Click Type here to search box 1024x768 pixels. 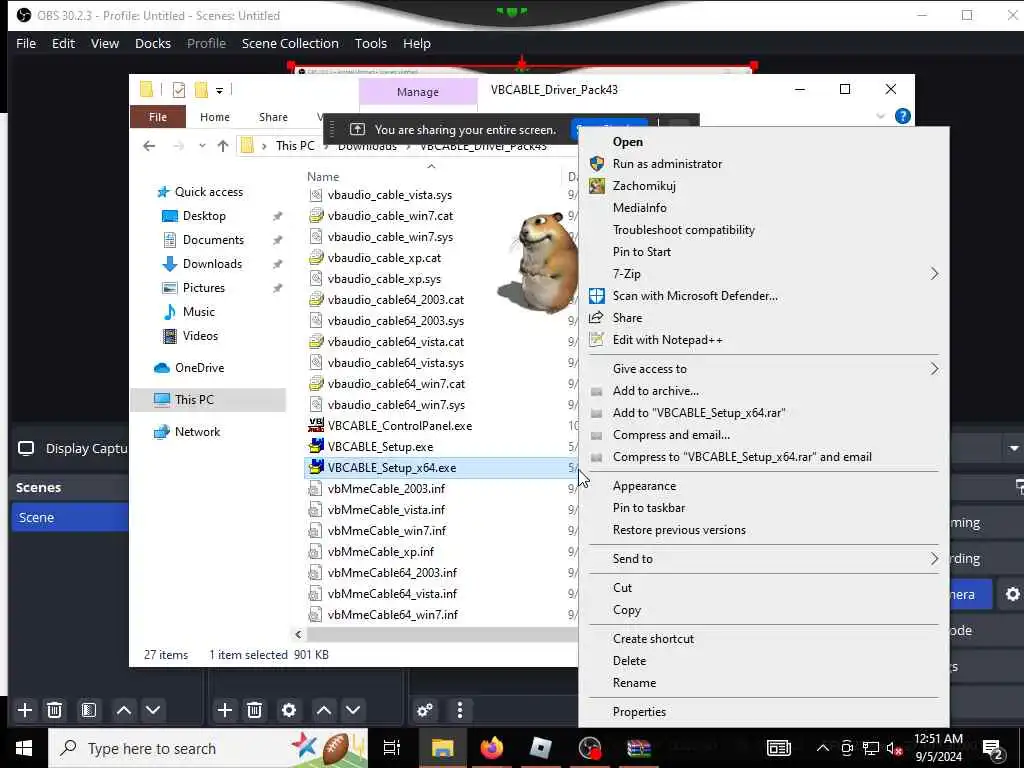coord(208,748)
